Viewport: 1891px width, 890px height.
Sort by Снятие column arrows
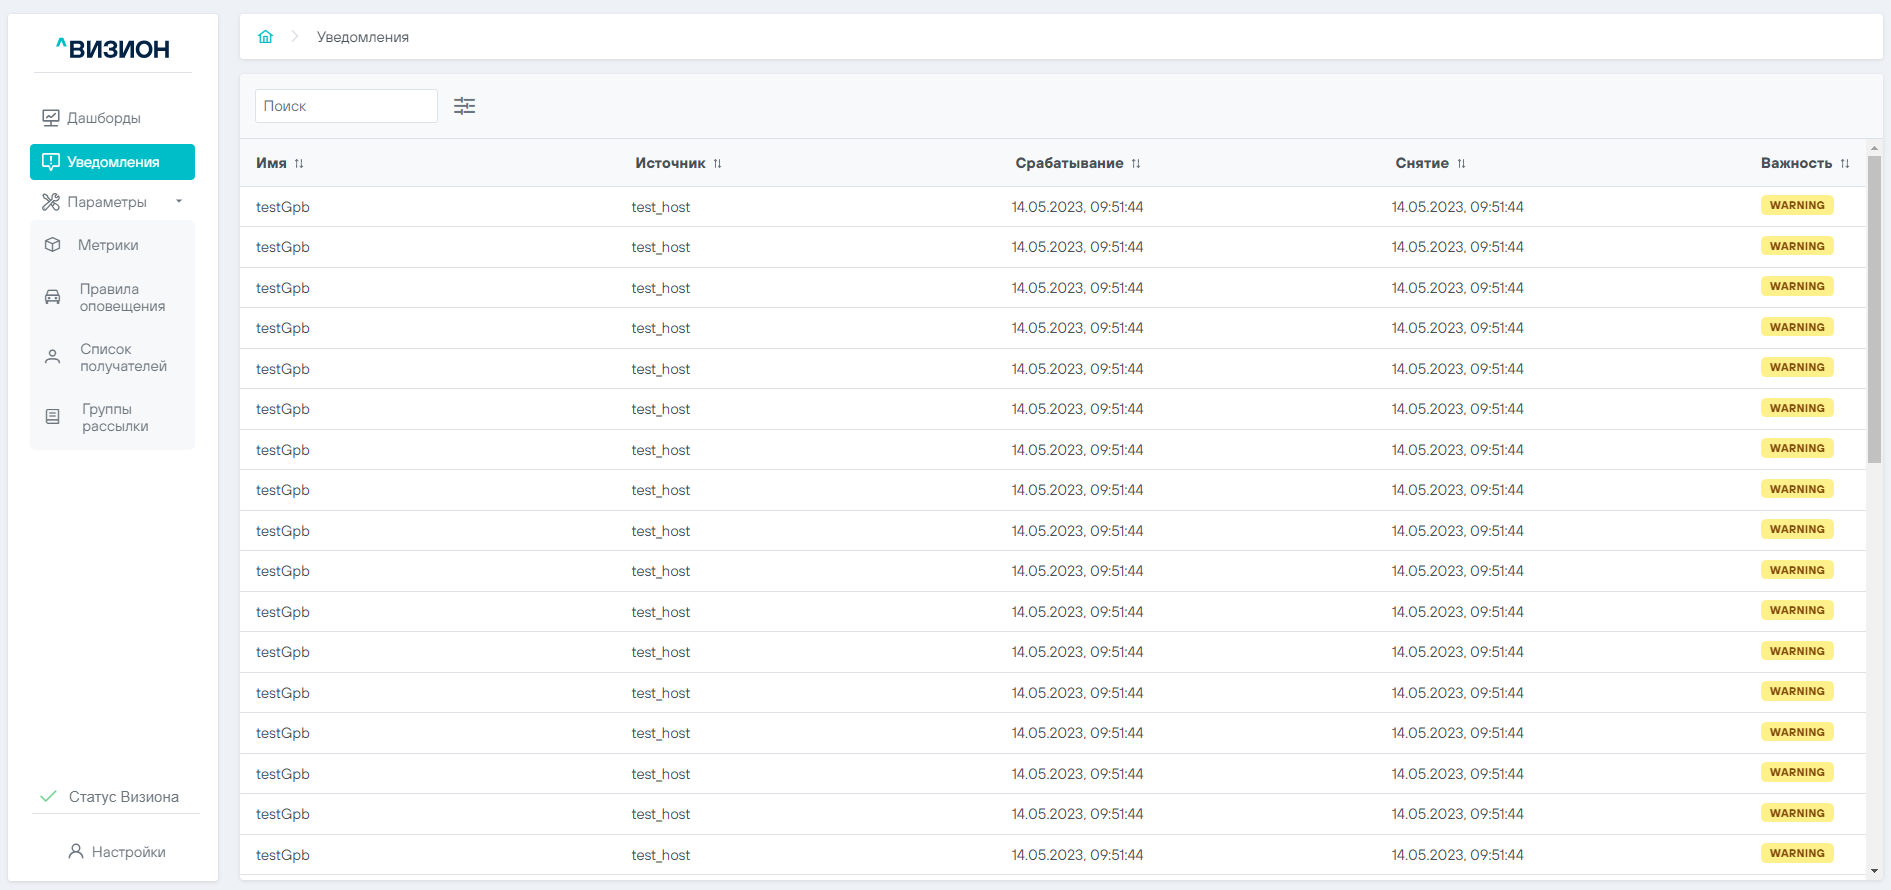[x=1461, y=164]
